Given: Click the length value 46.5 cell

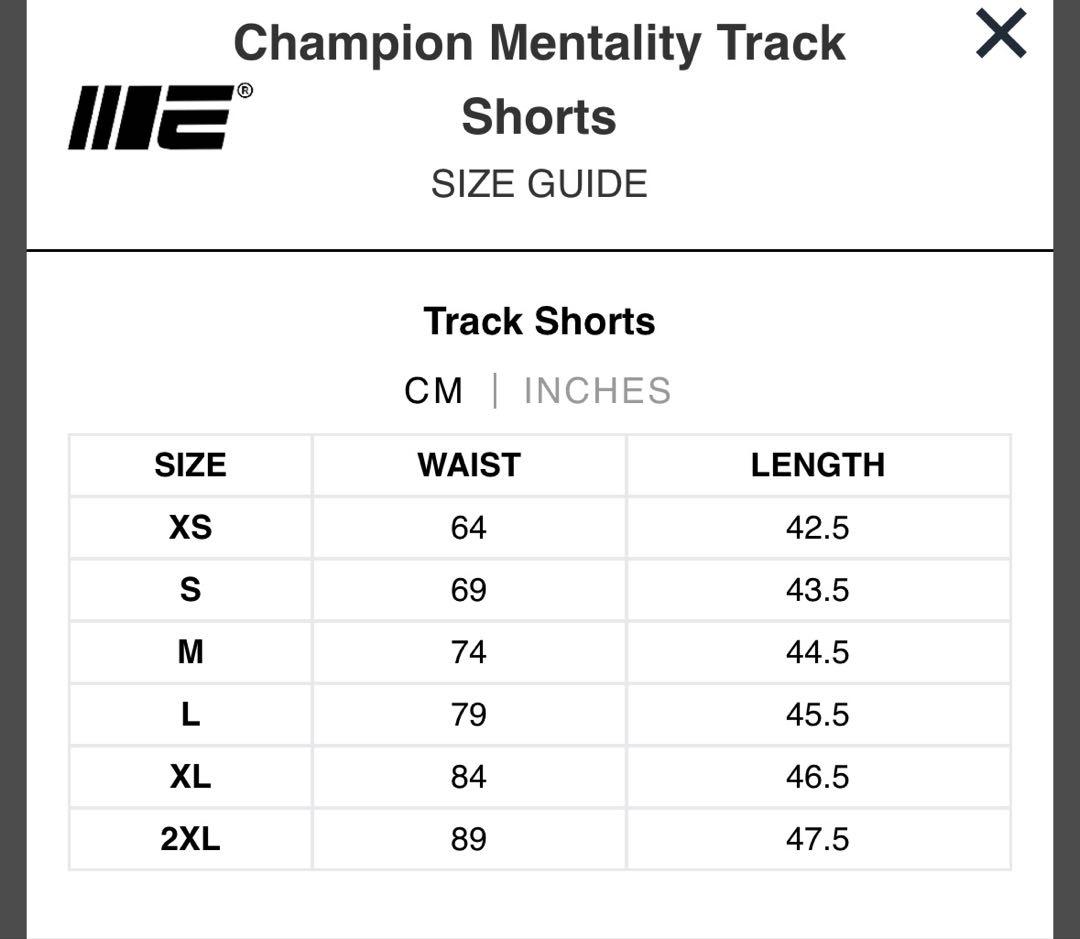Looking at the screenshot, I should tap(817, 776).
